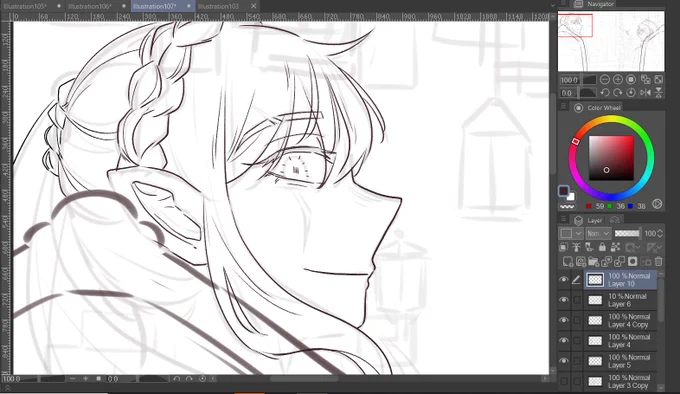Zoom out in the Navigator panel
The width and height of the screenshot is (680, 394).
click(x=605, y=80)
